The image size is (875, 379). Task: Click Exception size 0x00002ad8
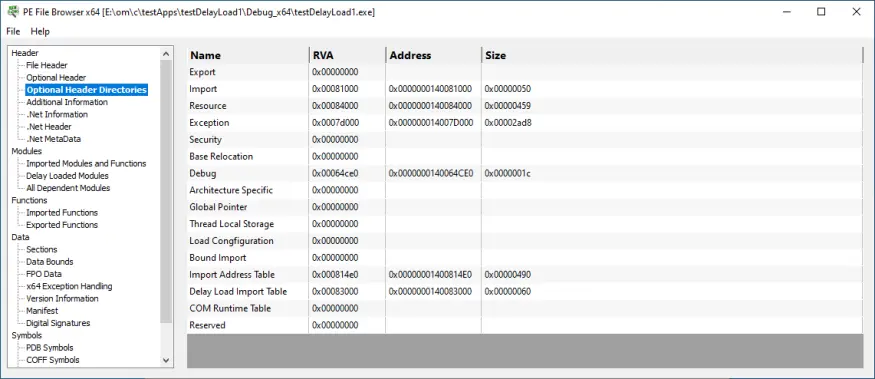(508, 122)
